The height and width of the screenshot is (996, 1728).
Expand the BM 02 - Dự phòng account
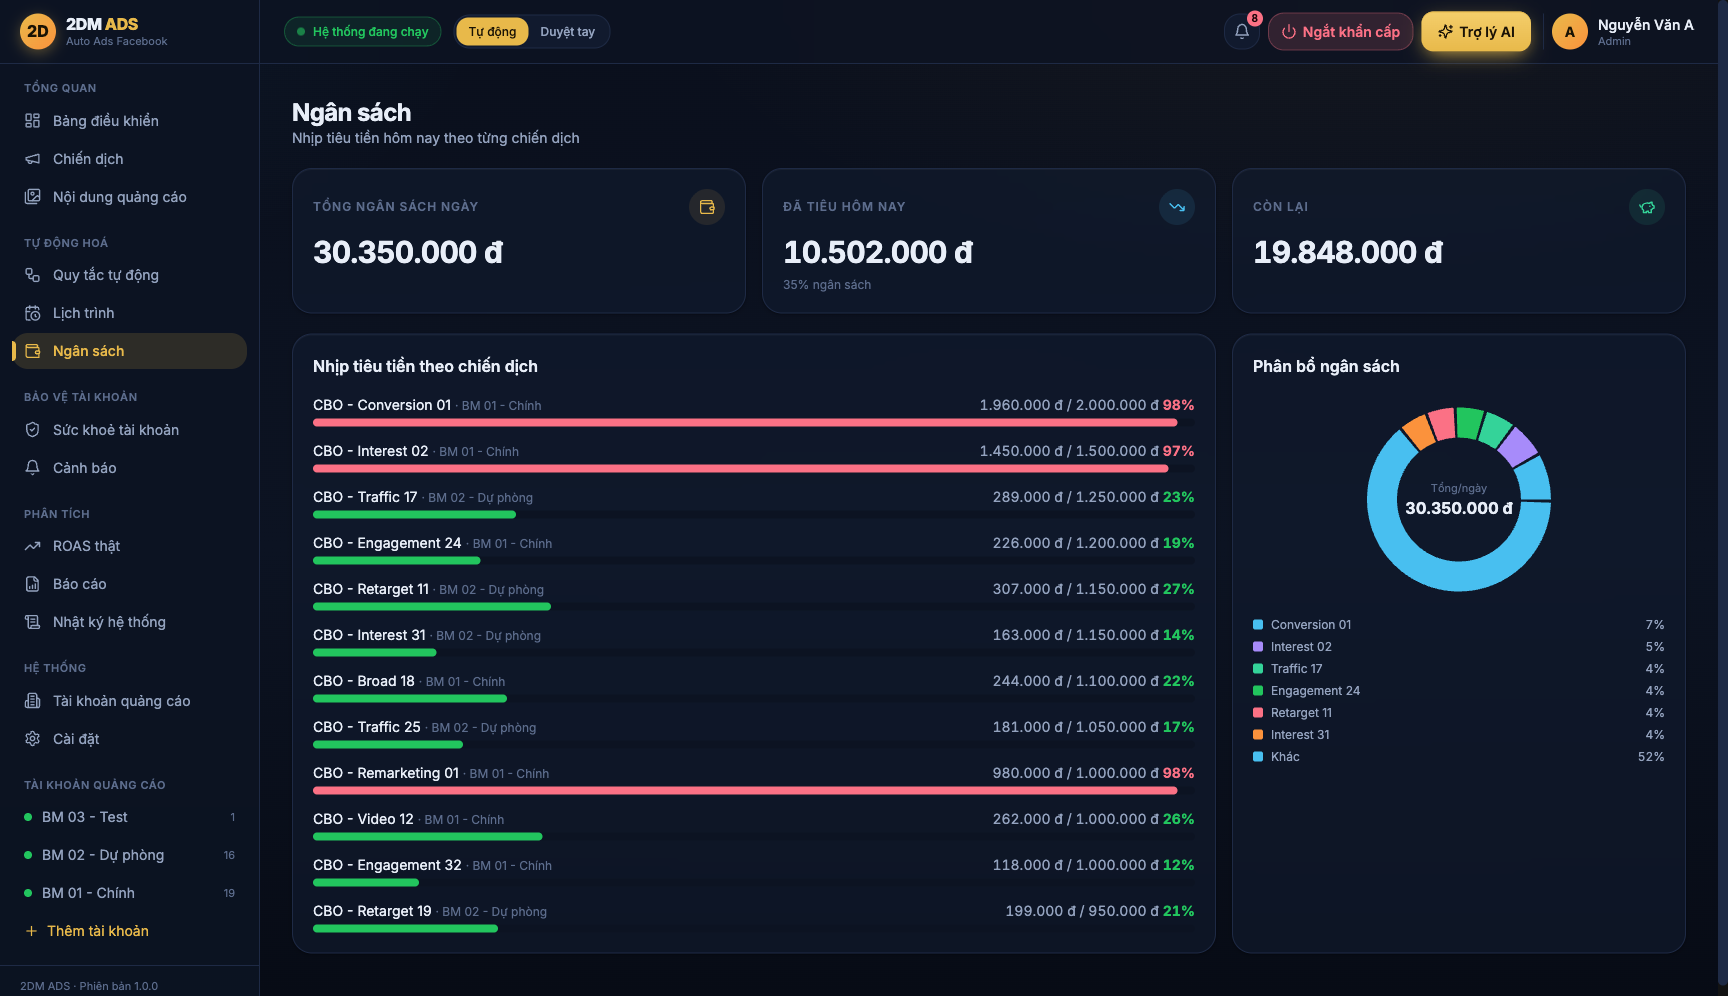tap(129, 855)
